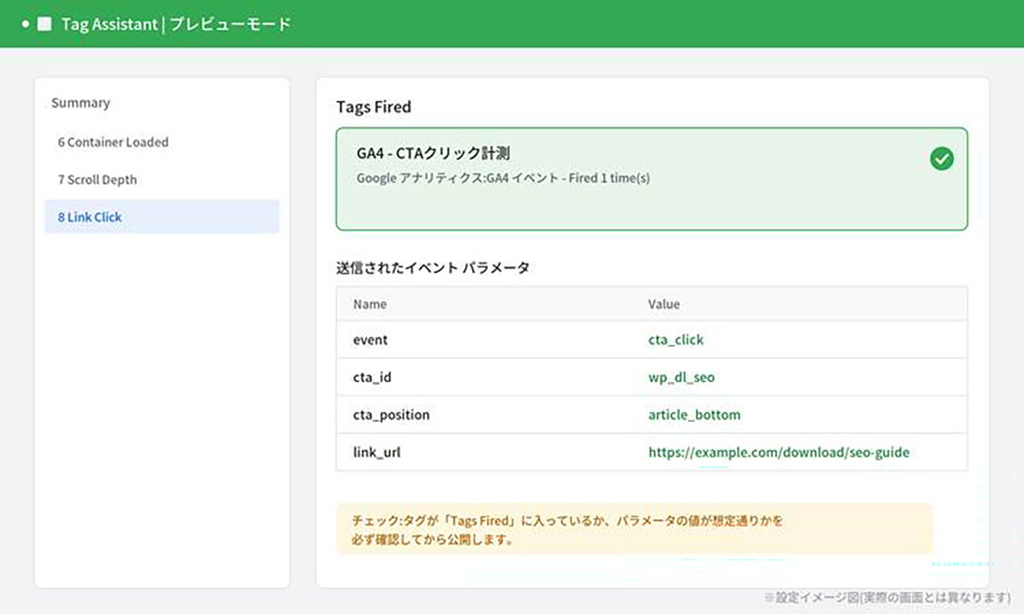
Task: Click the cta_position parameter name cell
Action: tap(391, 415)
